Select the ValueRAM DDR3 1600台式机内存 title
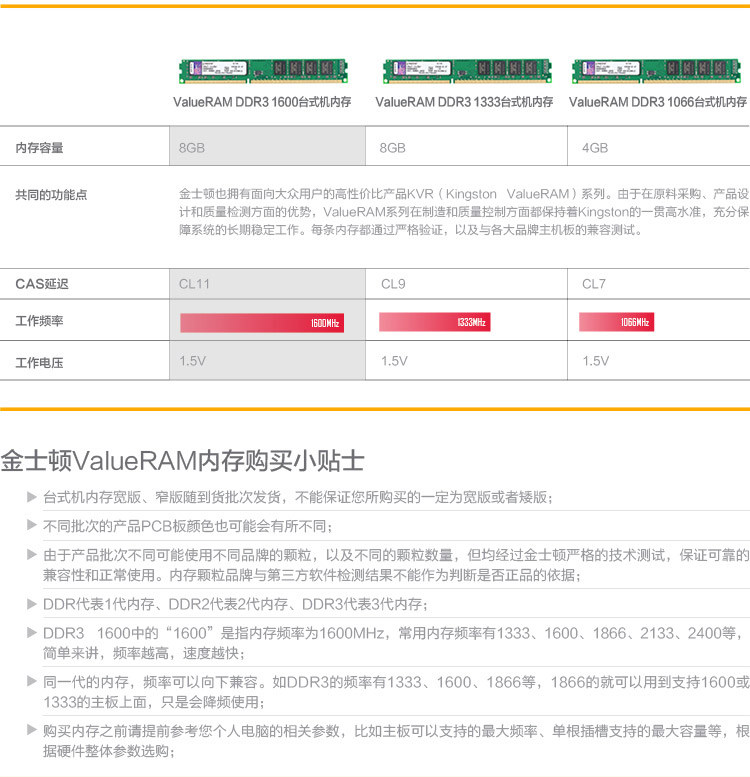750x777 pixels. [x=262, y=102]
